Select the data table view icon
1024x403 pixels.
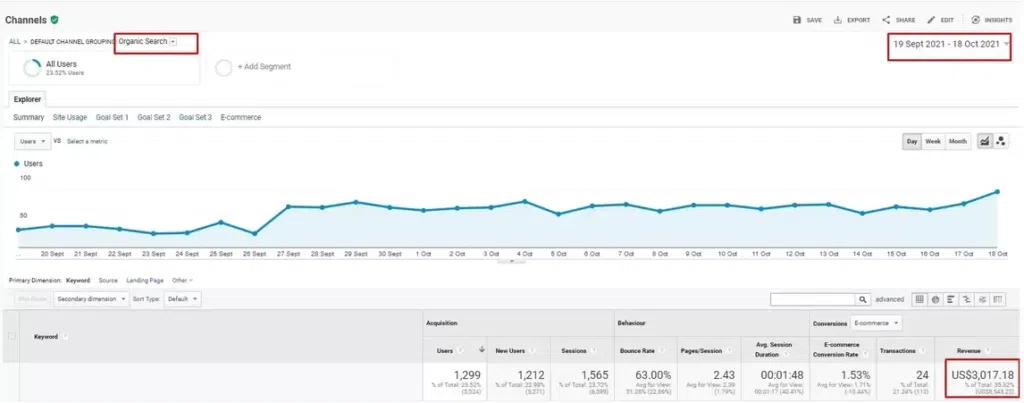[x=916, y=299]
